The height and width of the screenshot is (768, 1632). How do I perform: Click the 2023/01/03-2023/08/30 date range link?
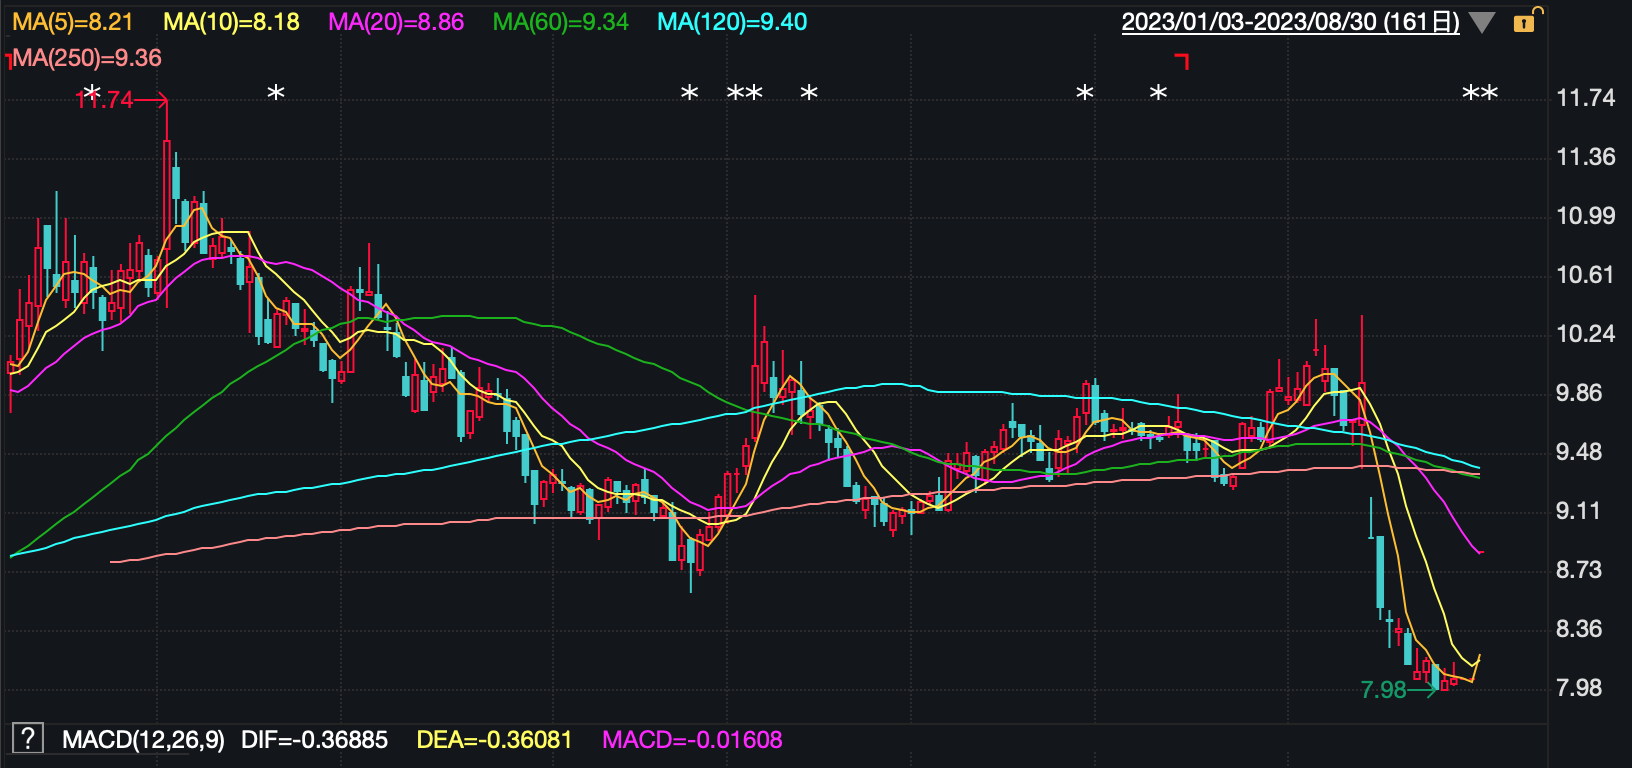point(1290,22)
